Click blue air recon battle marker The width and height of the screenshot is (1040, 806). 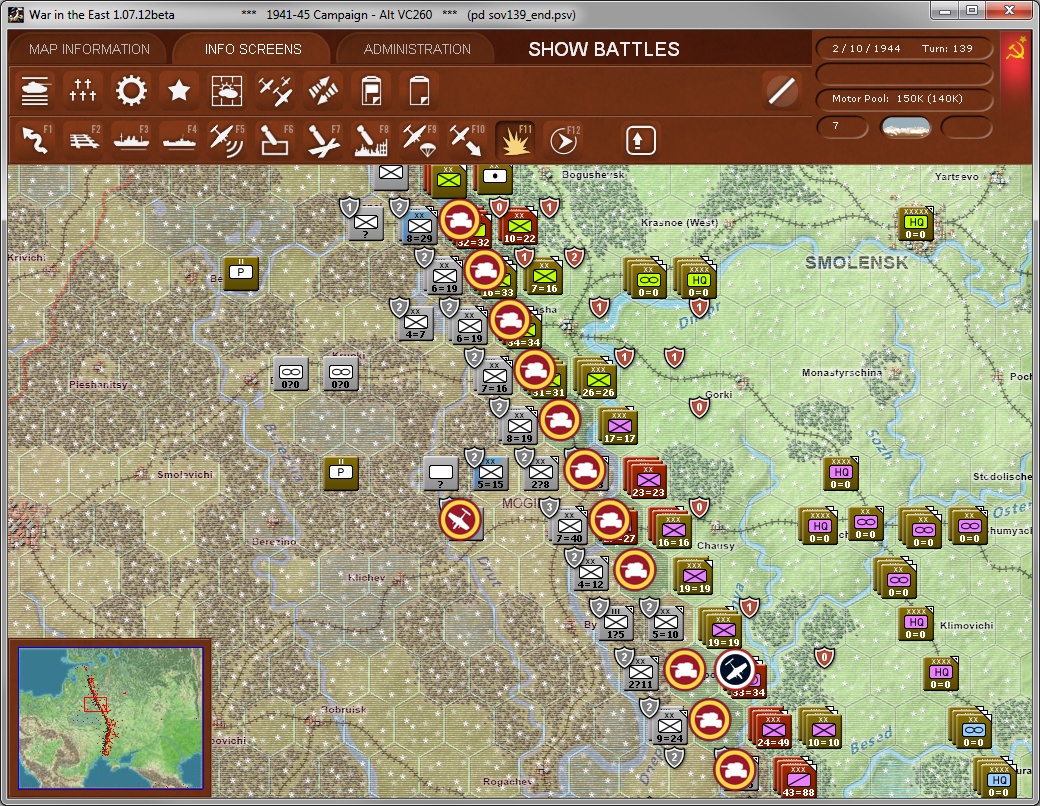735,669
